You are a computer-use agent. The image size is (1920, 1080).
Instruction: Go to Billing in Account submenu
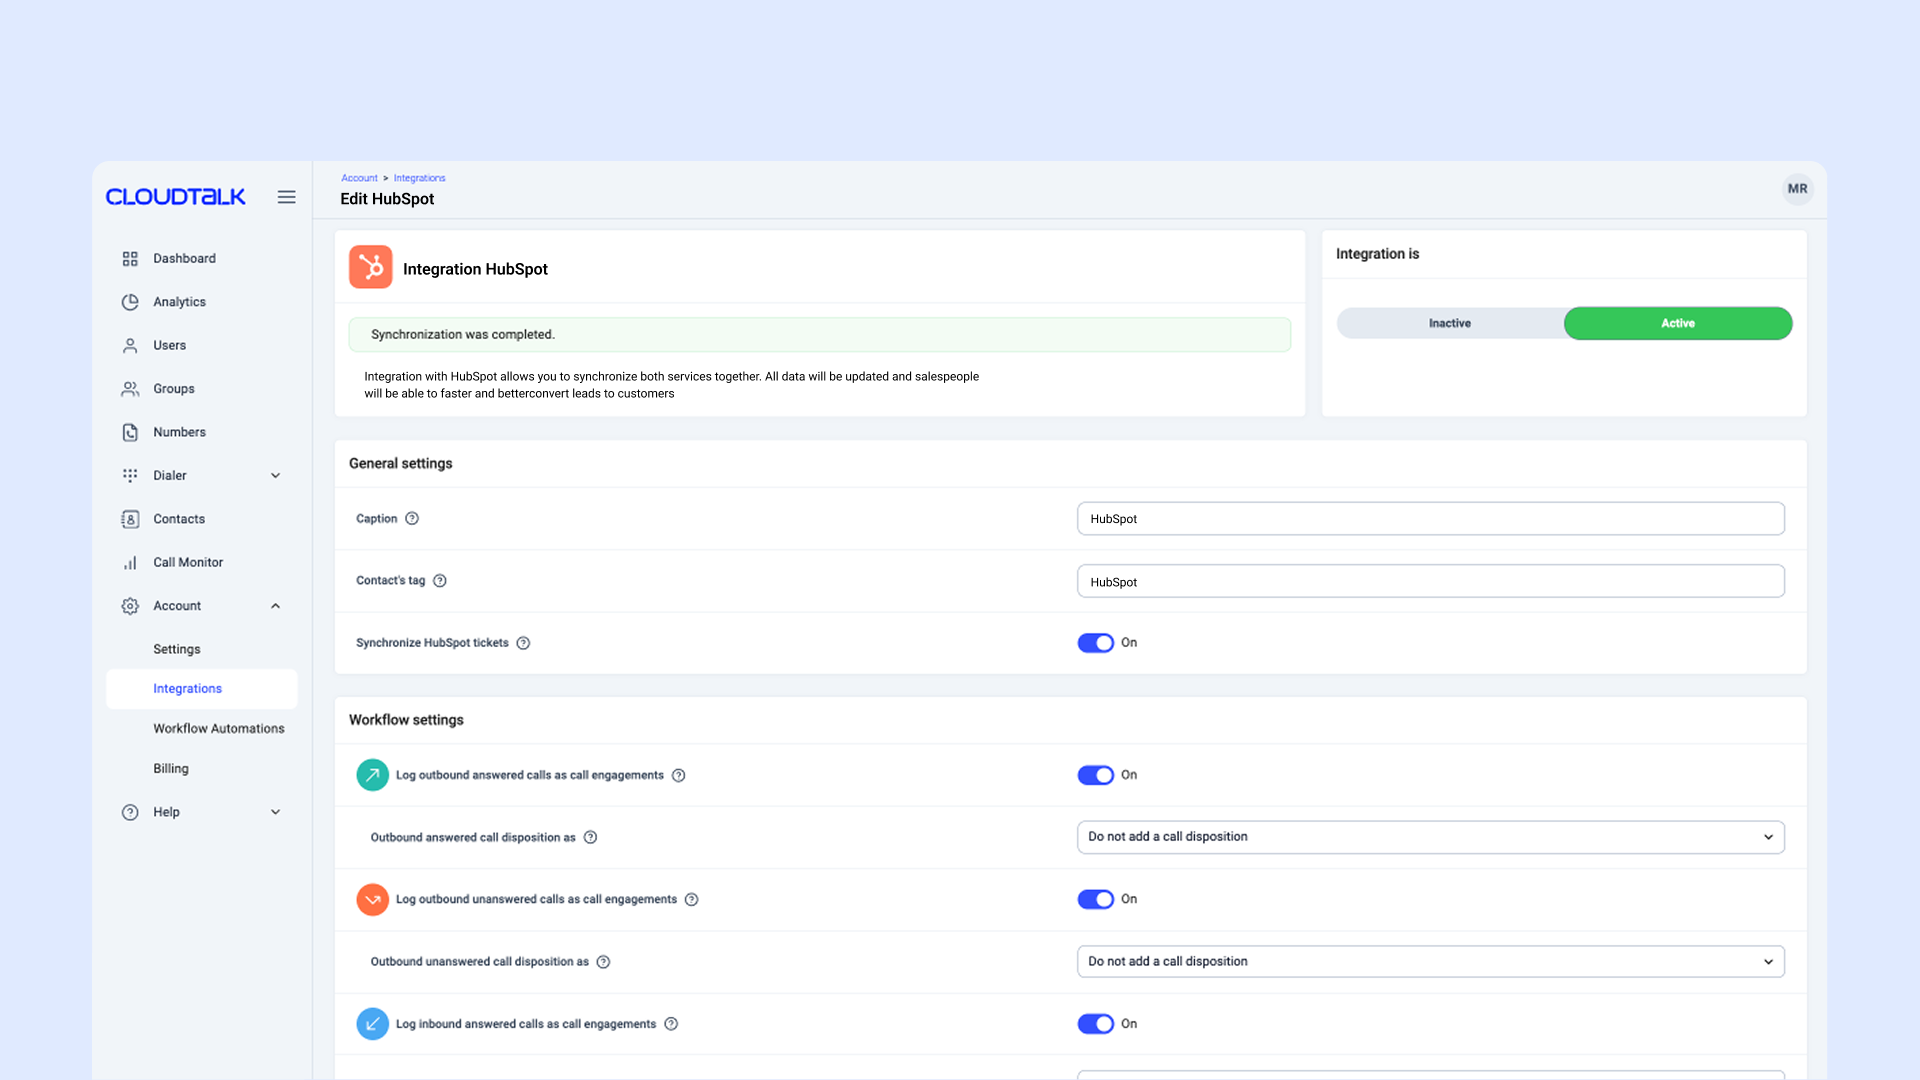click(x=171, y=769)
